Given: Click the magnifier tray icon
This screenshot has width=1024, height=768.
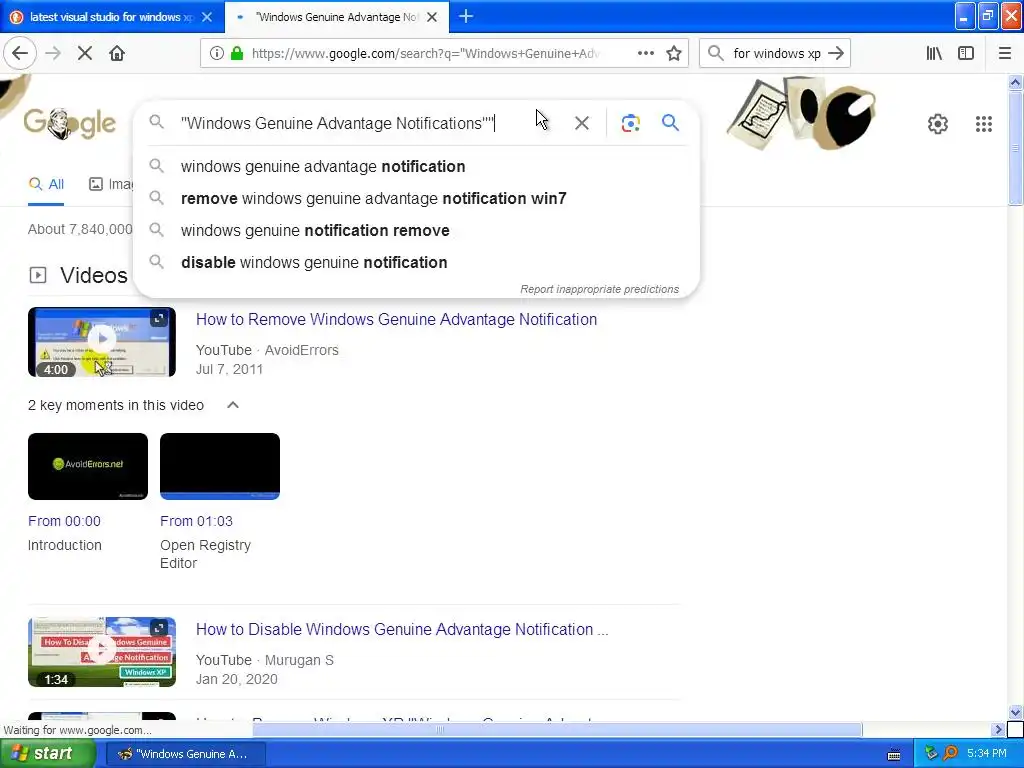Looking at the screenshot, I should 950,754.
